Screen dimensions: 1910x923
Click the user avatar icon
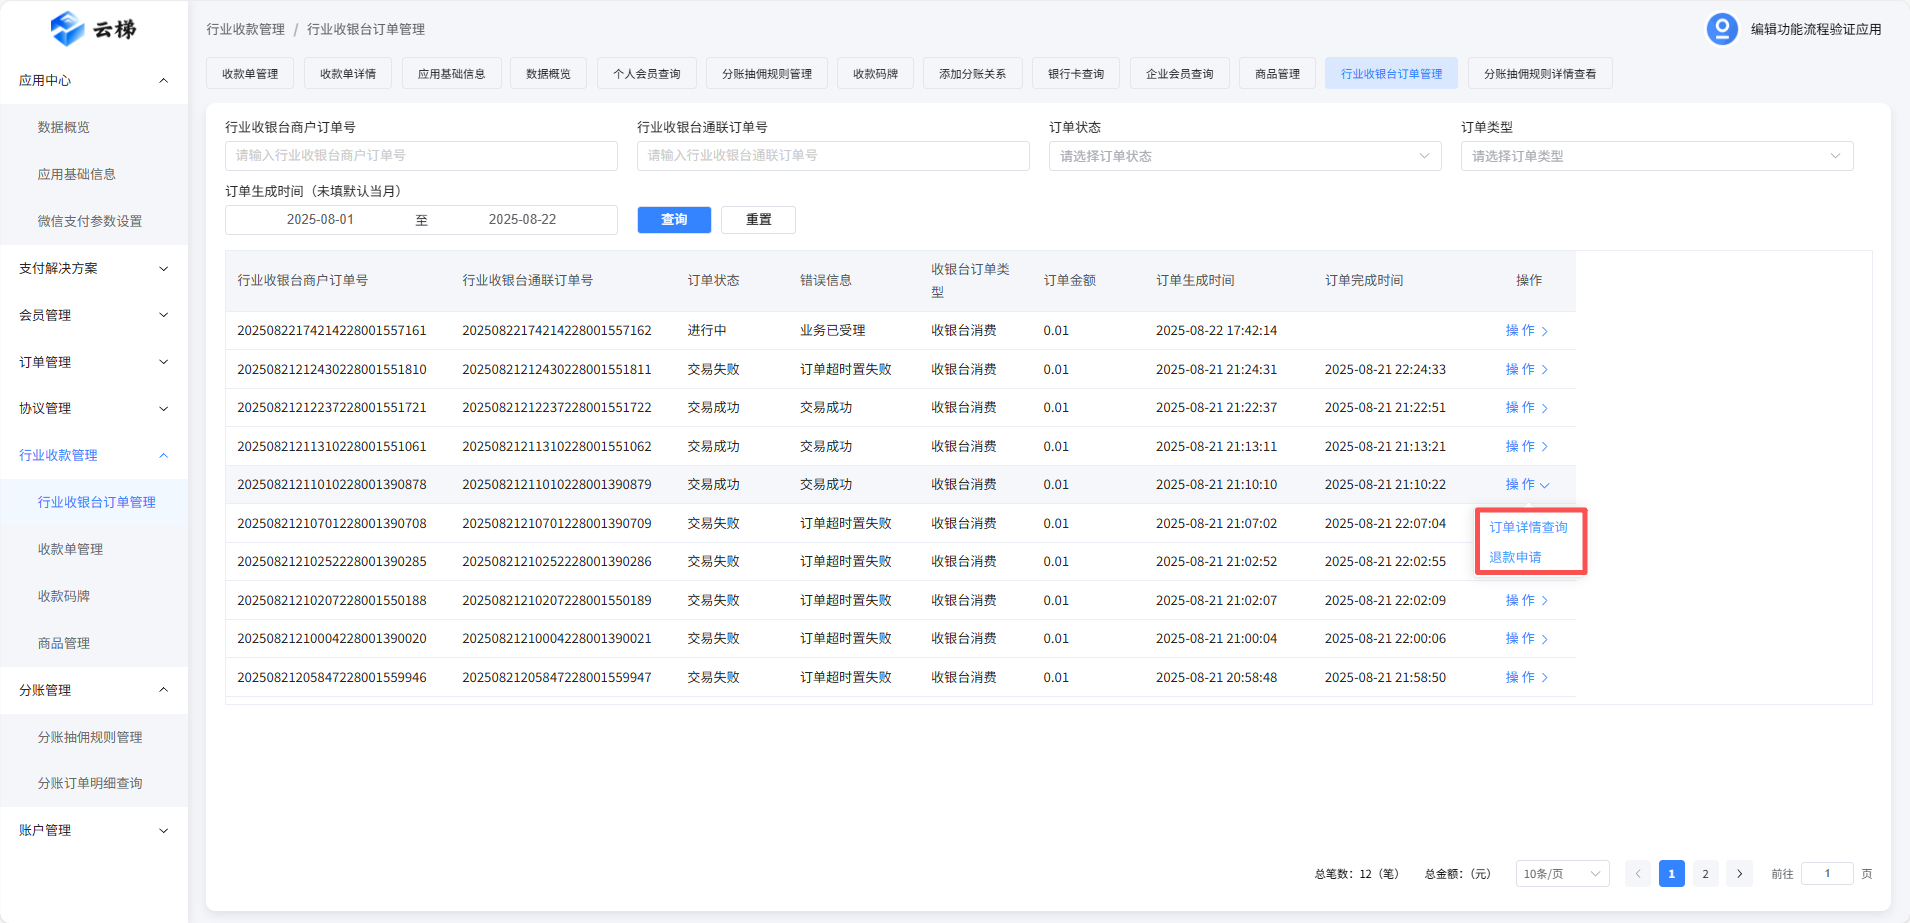(1721, 29)
